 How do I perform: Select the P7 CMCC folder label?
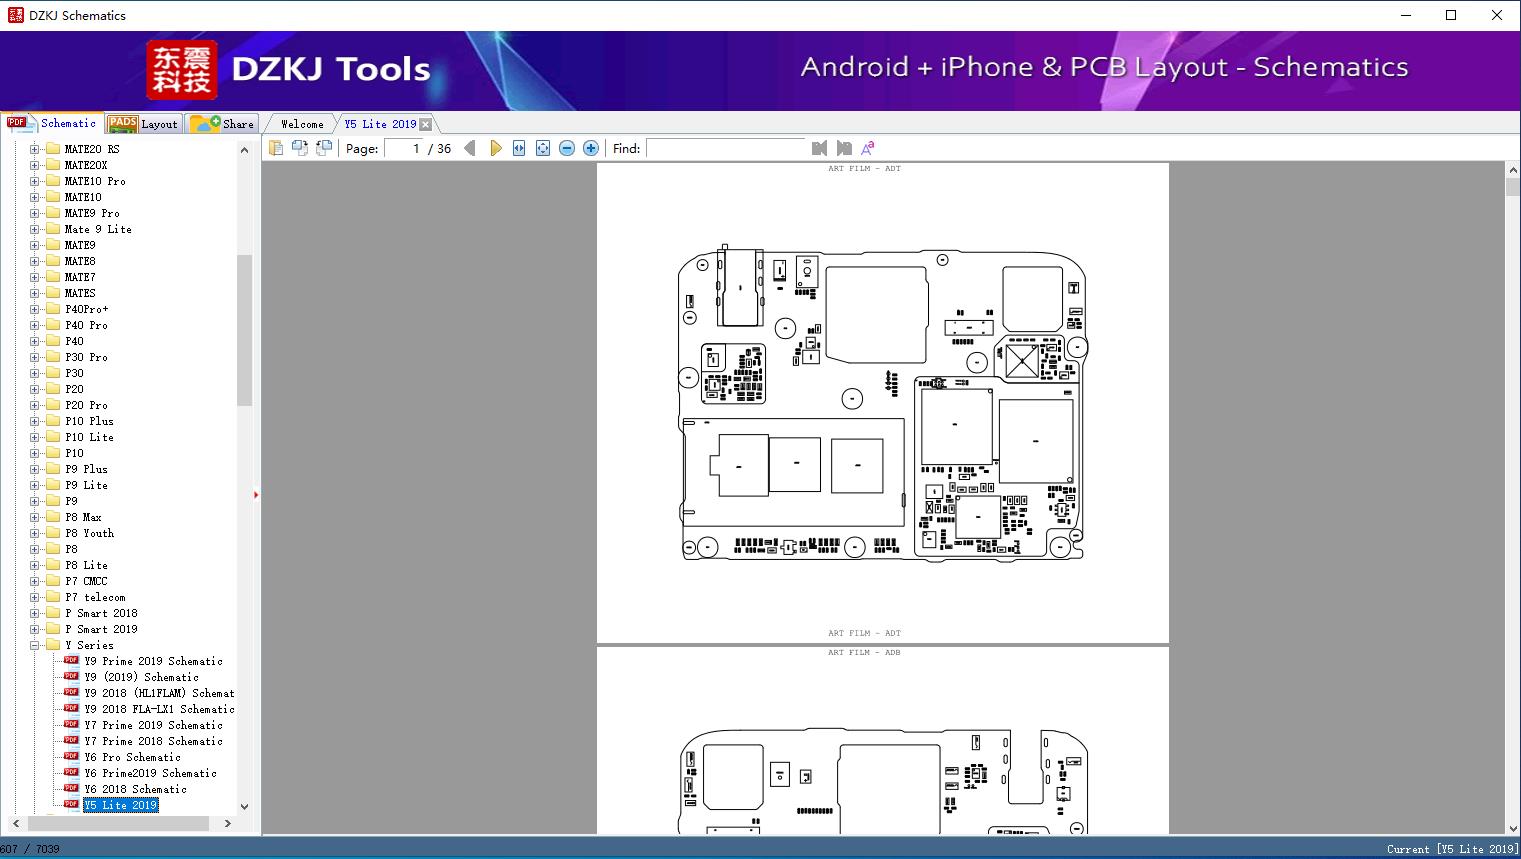87,581
